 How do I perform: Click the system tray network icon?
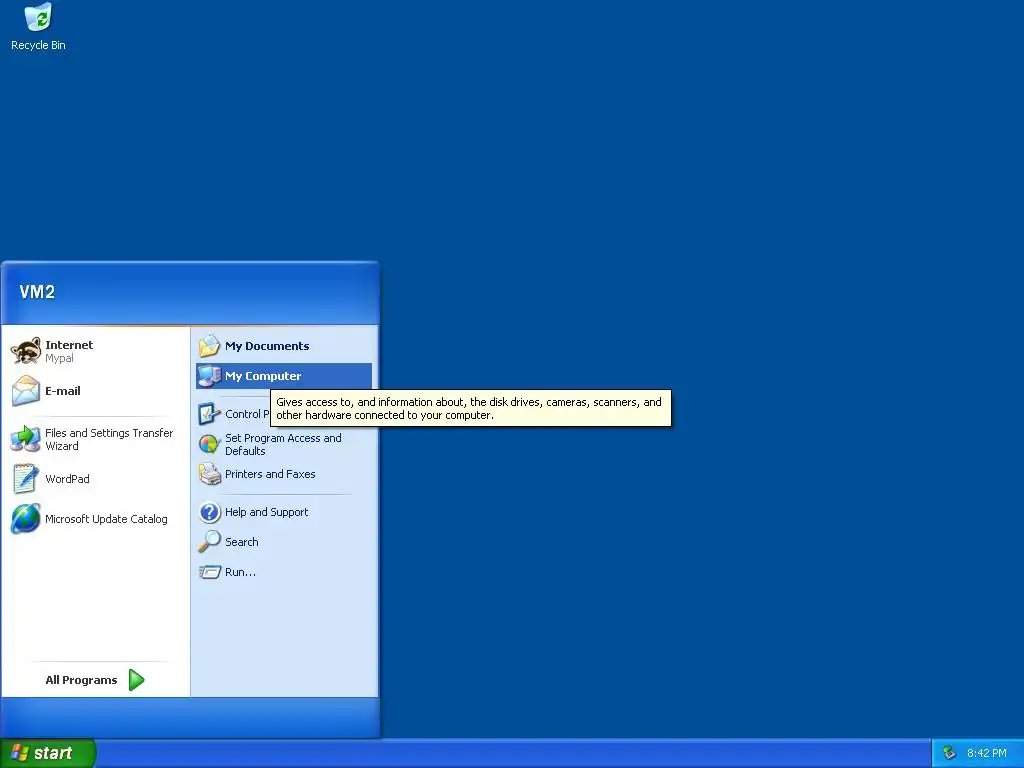950,753
